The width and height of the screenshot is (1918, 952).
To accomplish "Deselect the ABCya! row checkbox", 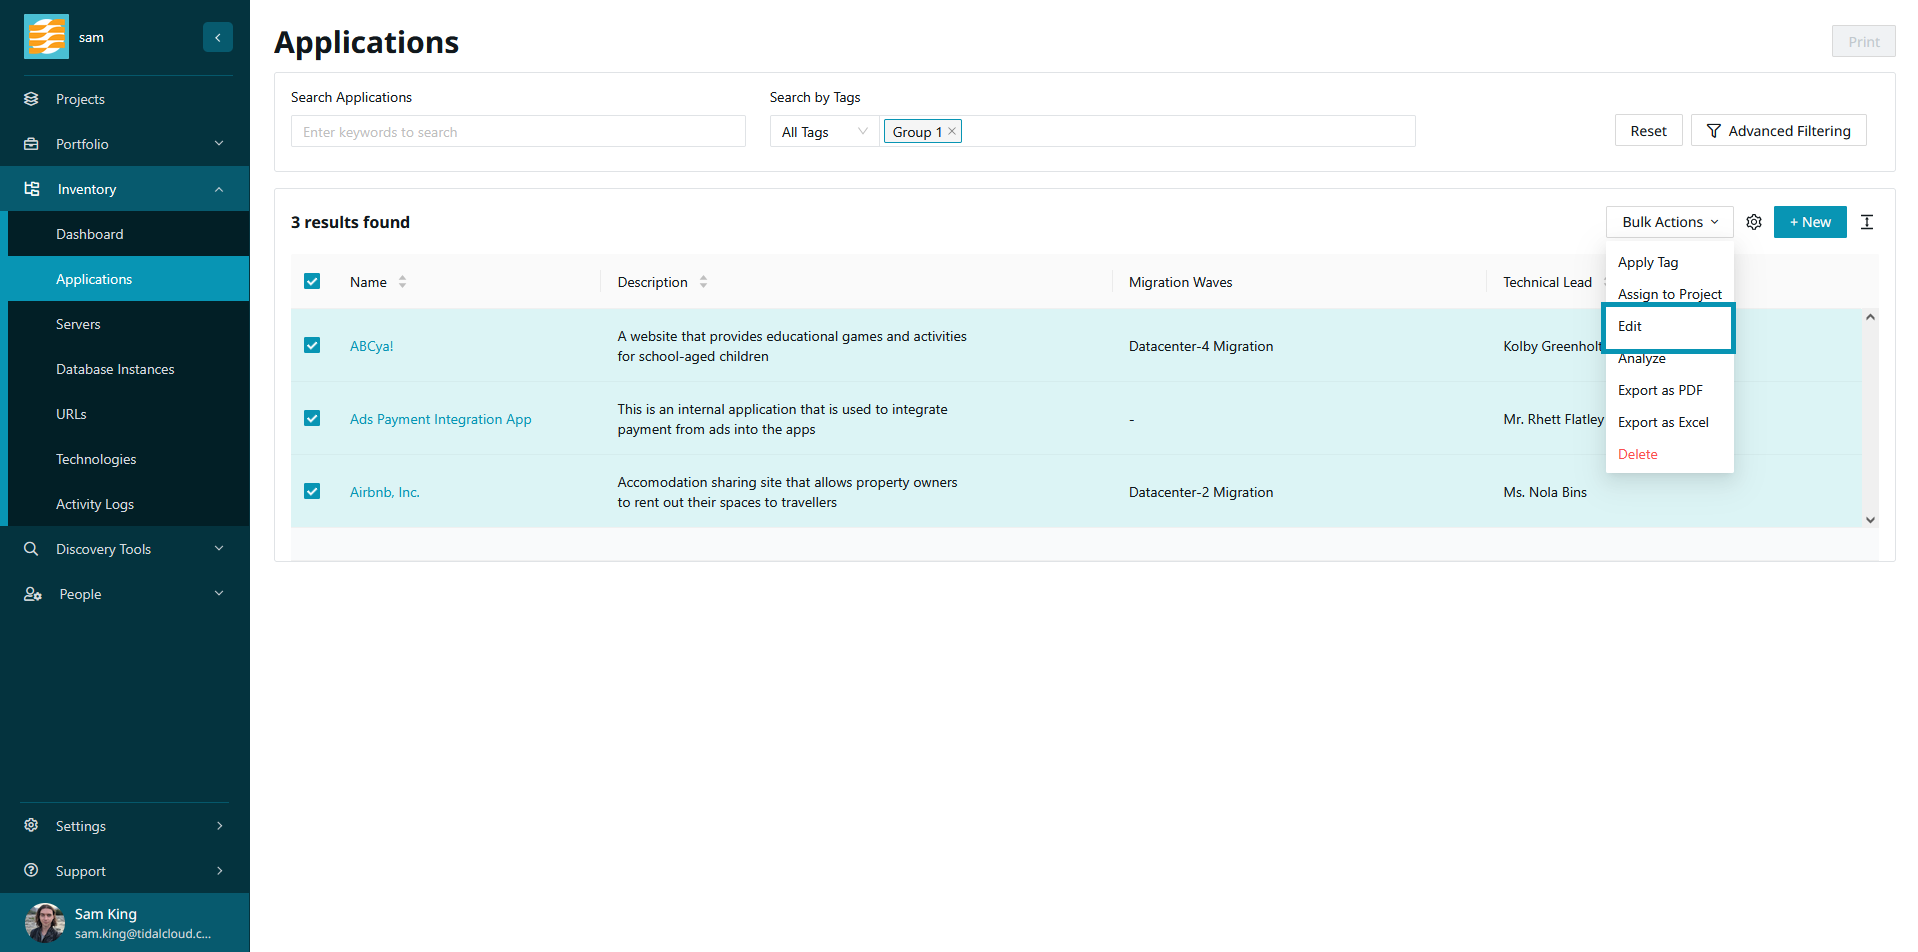I will (312, 345).
